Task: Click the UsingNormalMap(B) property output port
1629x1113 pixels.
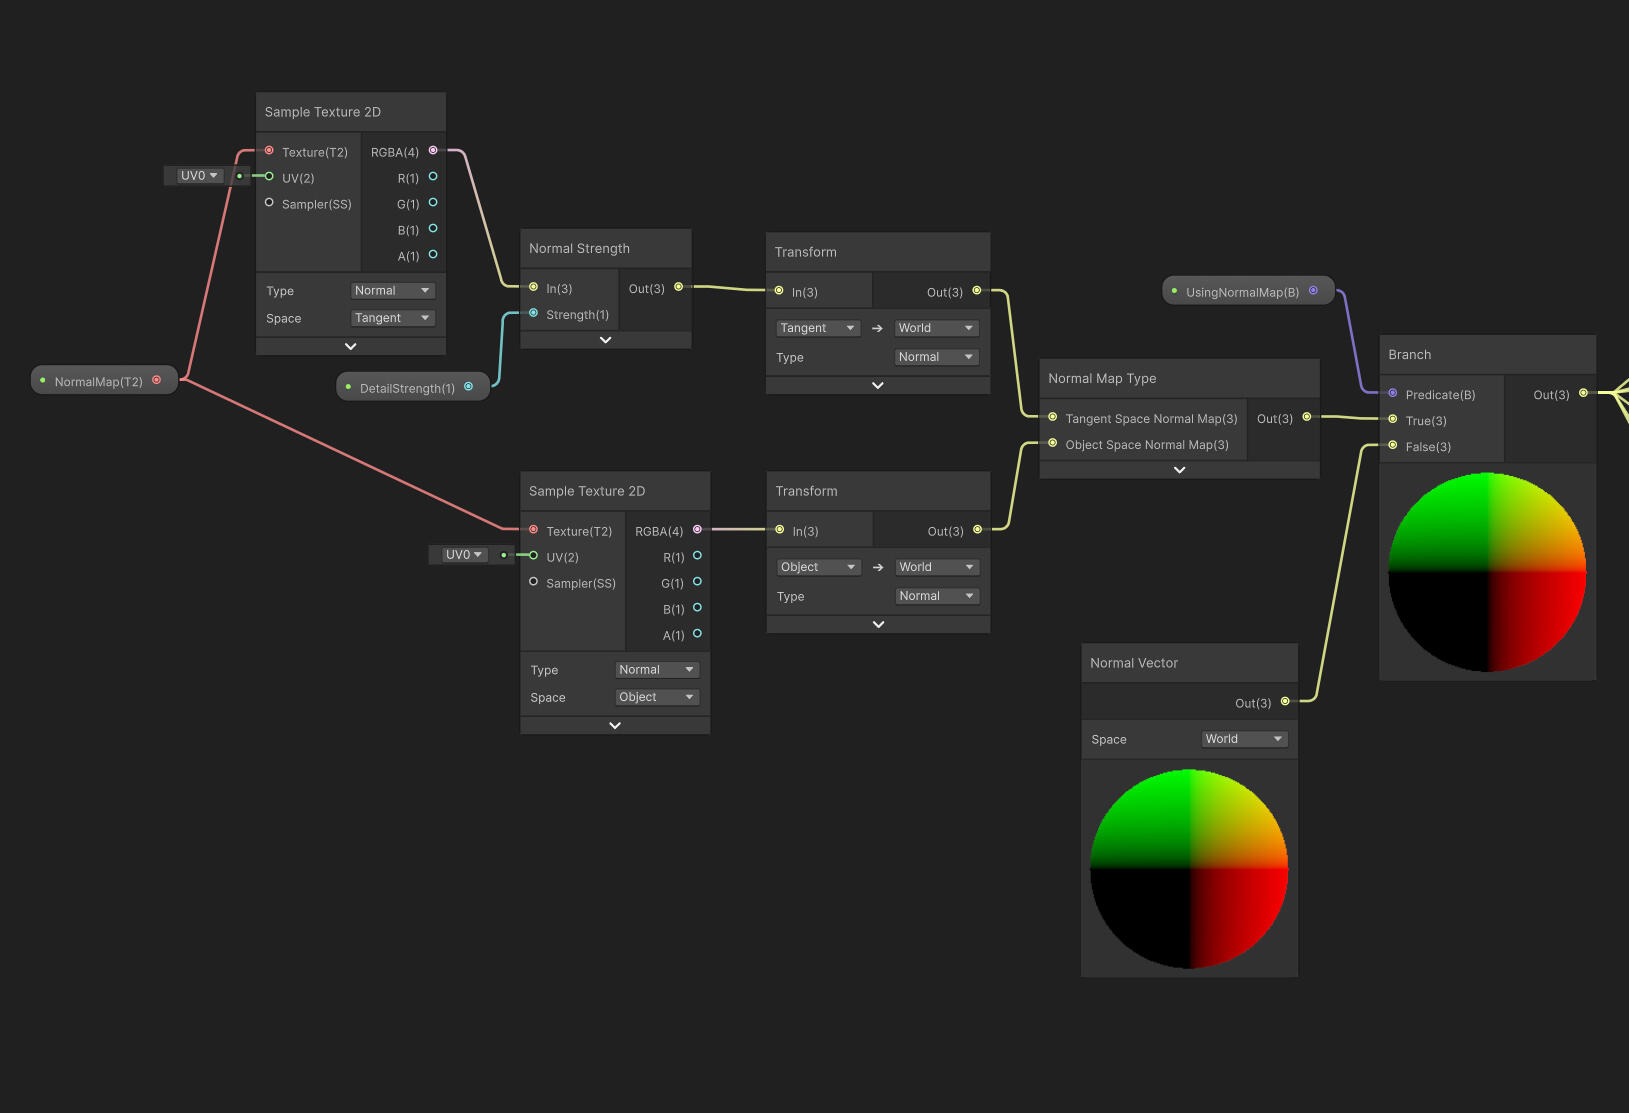Action: [x=1314, y=291]
